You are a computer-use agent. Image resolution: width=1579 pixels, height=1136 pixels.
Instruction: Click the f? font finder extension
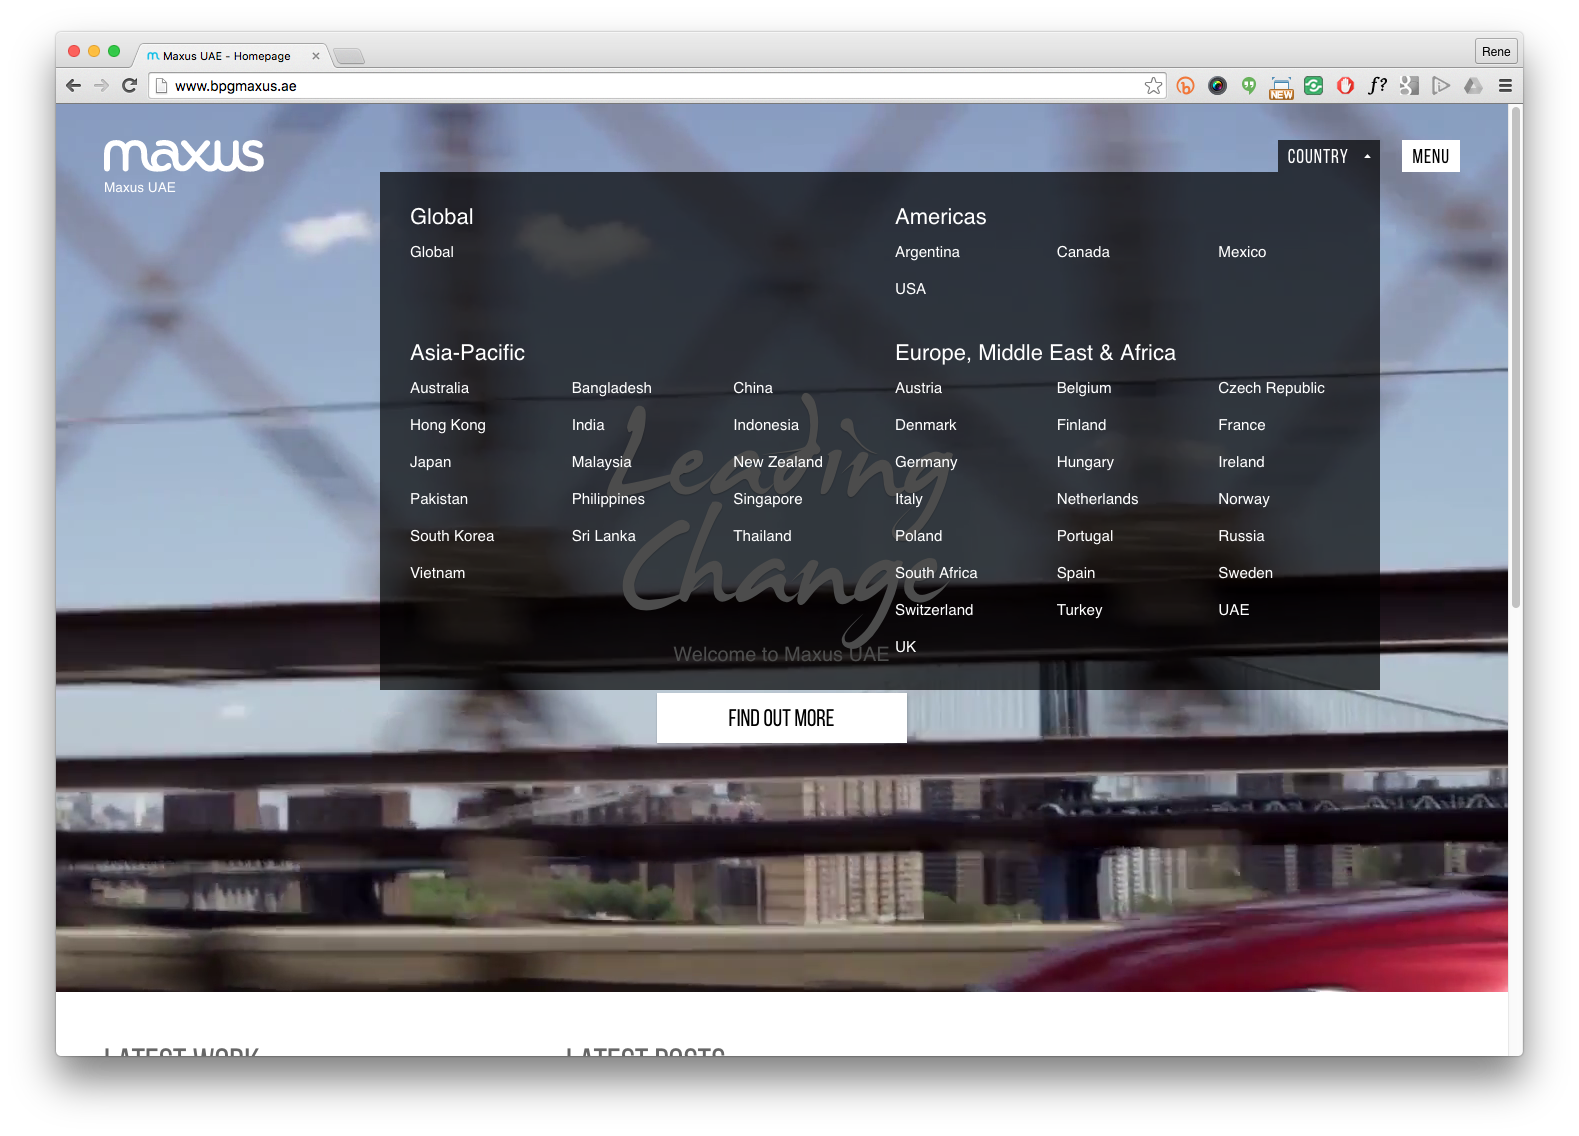point(1378,86)
